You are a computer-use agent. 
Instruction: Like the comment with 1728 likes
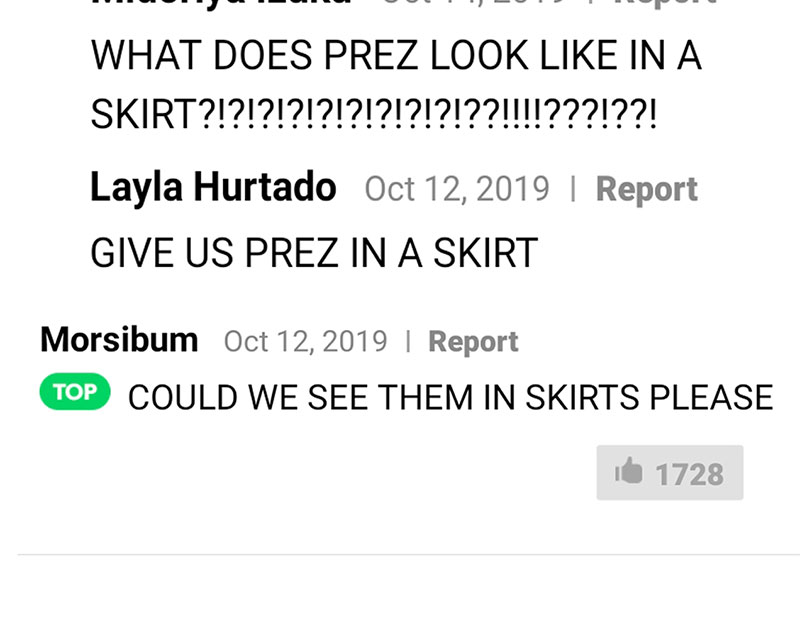point(670,472)
